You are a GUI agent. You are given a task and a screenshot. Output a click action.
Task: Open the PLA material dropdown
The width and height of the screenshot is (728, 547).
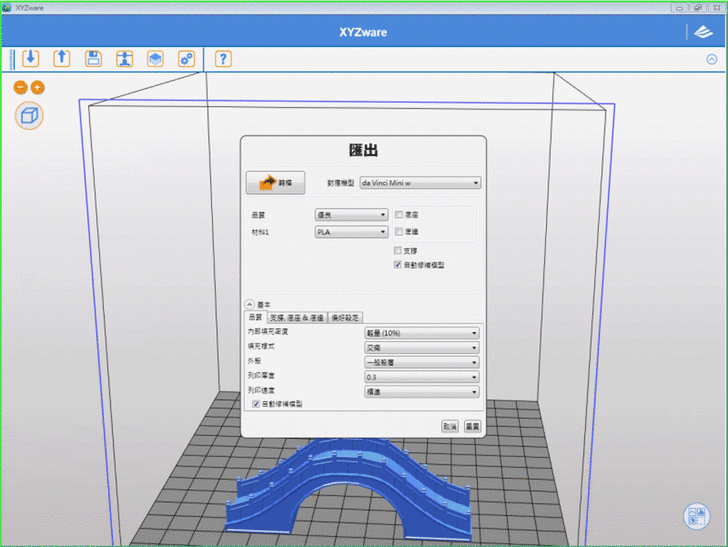[351, 232]
